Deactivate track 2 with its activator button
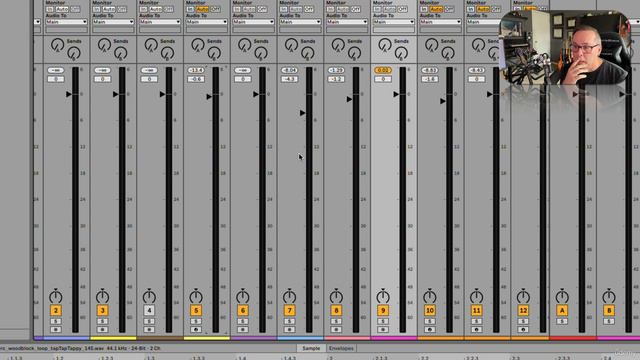The image size is (640, 360). pyautogui.click(x=56, y=311)
